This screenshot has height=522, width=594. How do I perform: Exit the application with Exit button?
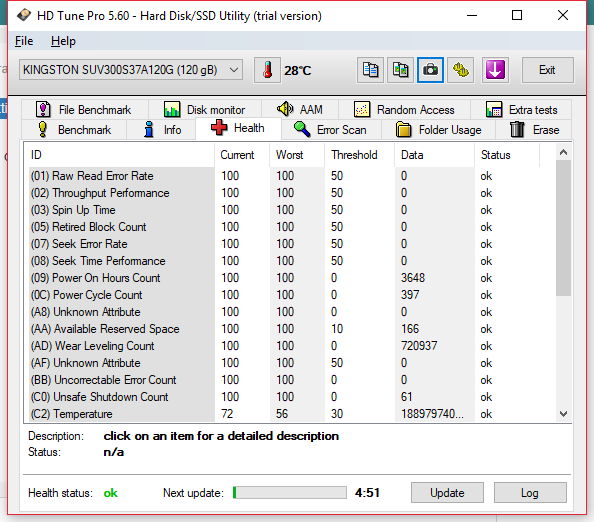click(x=547, y=70)
